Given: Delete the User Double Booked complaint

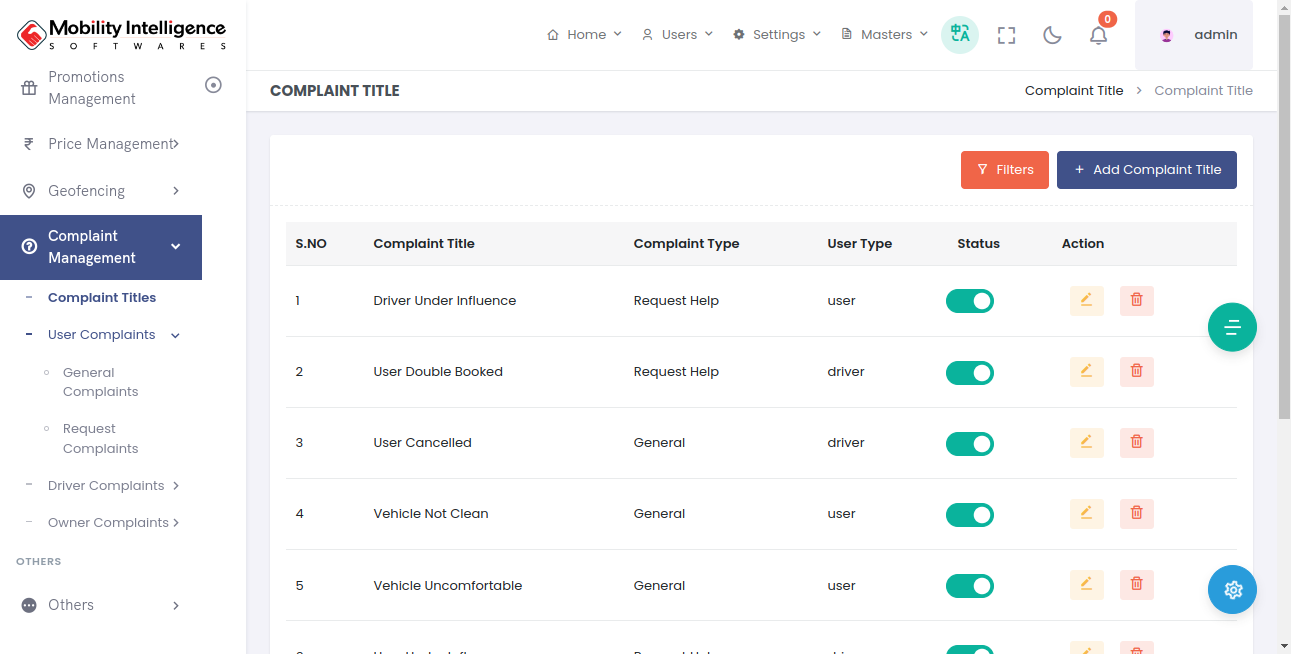Looking at the screenshot, I should pyautogui.click(x=1136, y=372).
